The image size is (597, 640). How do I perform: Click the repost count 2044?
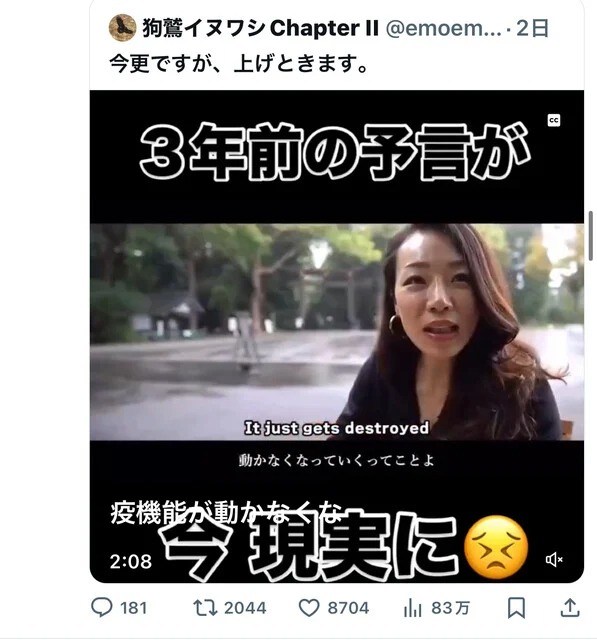pyautogui.click(x=245, y=608)
